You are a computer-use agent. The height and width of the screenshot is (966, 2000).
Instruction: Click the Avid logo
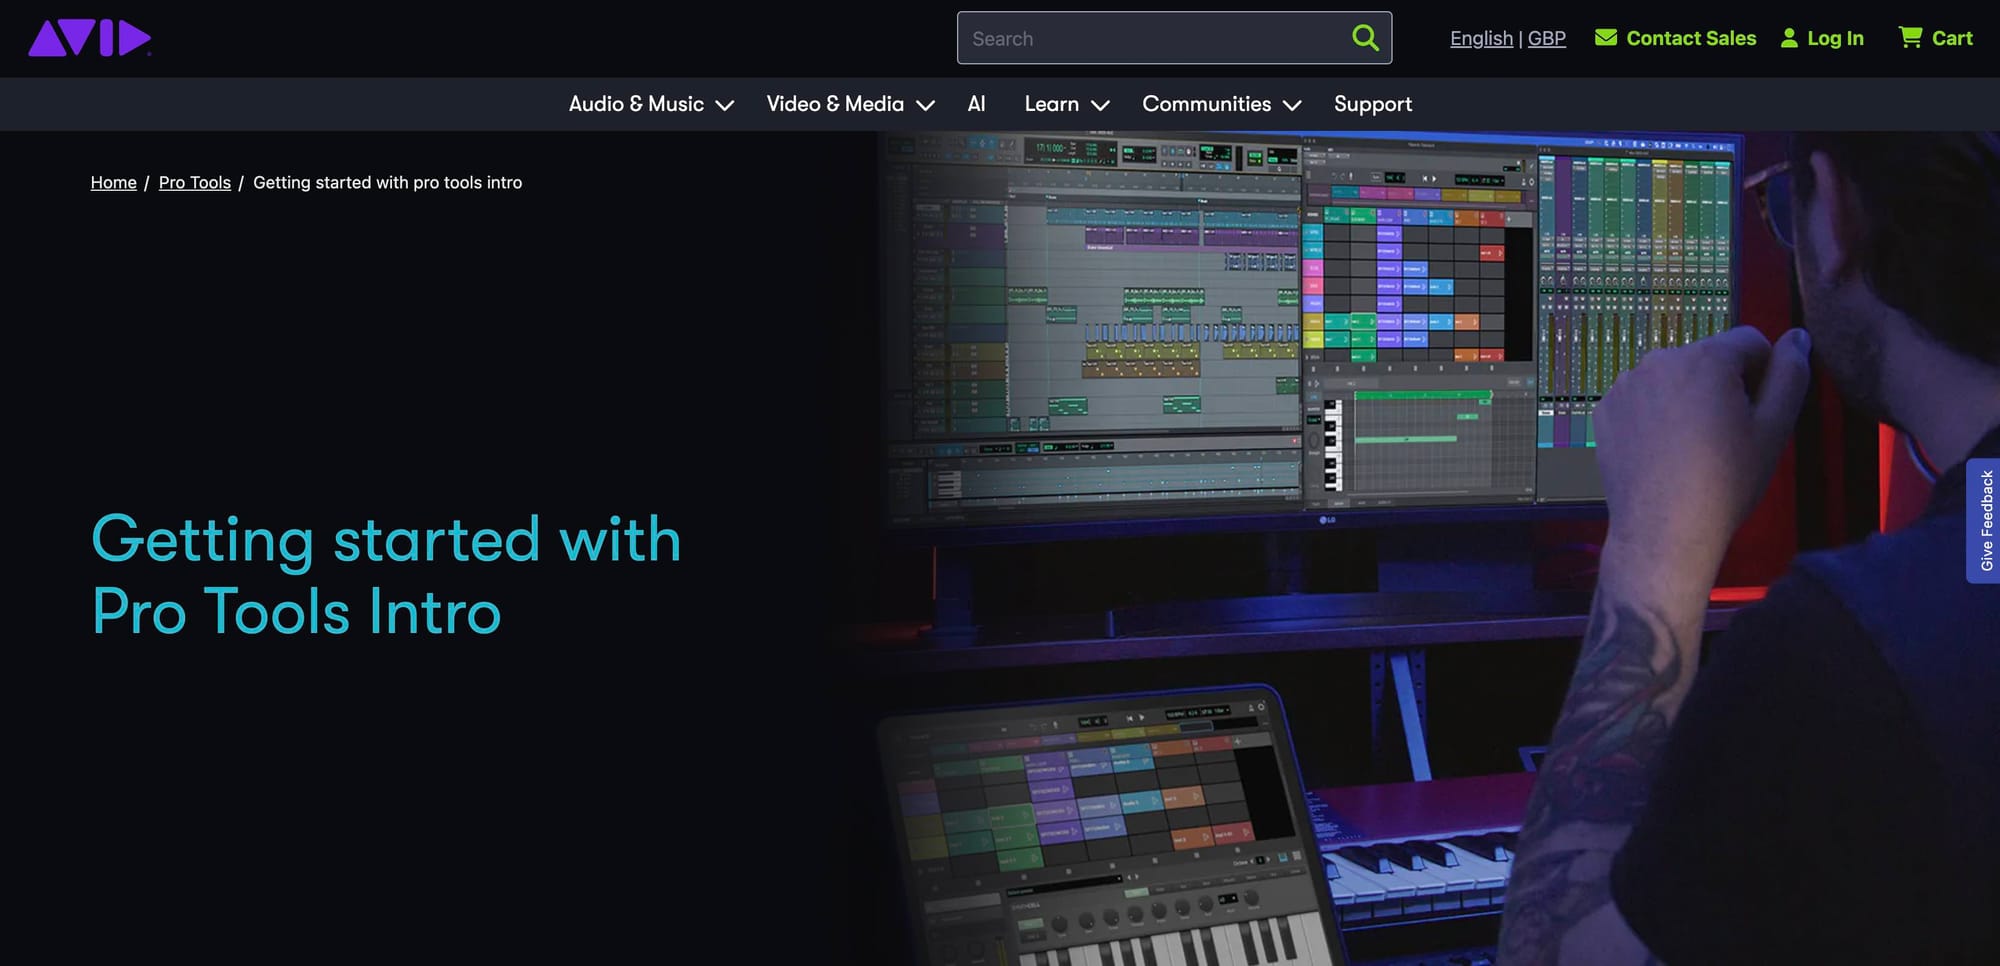coord(88,38)
